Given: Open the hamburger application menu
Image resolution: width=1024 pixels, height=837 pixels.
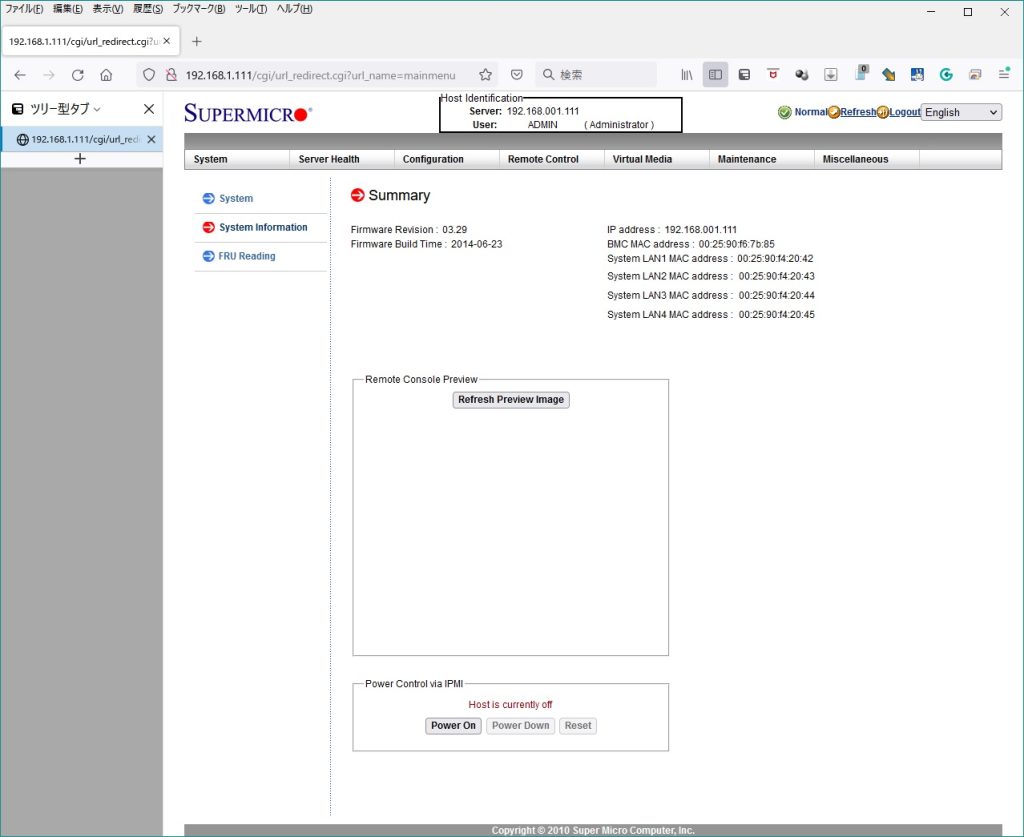Looking at the screenshot, I should tap(1004, 74).
